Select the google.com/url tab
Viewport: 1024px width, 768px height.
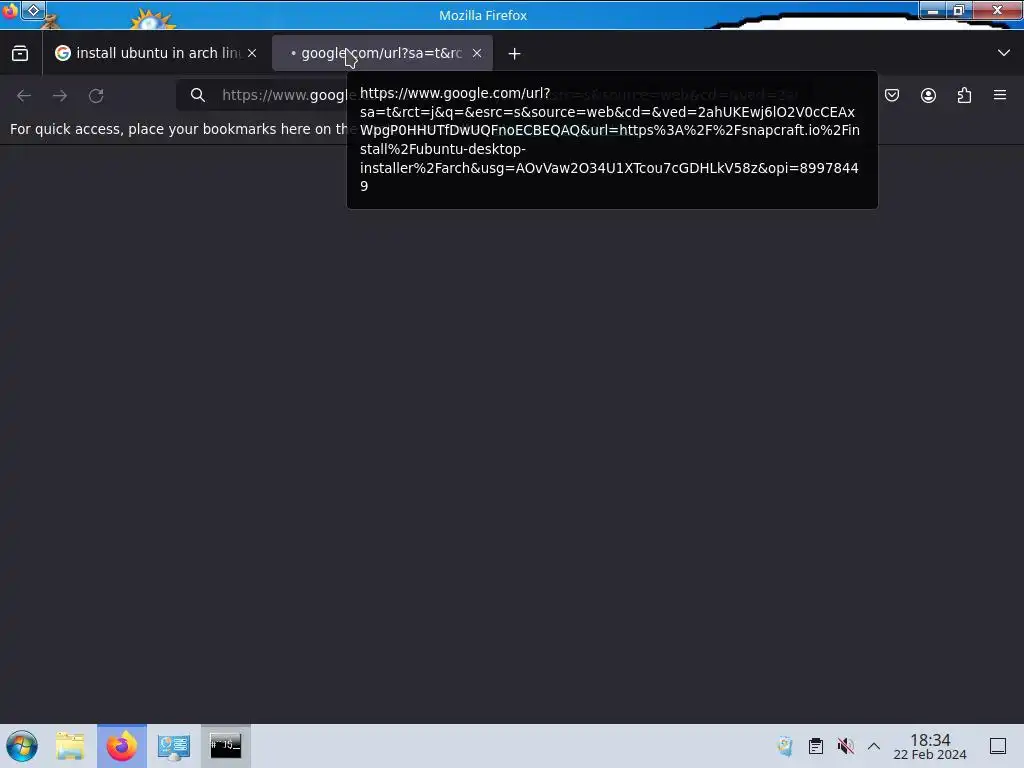382,54
